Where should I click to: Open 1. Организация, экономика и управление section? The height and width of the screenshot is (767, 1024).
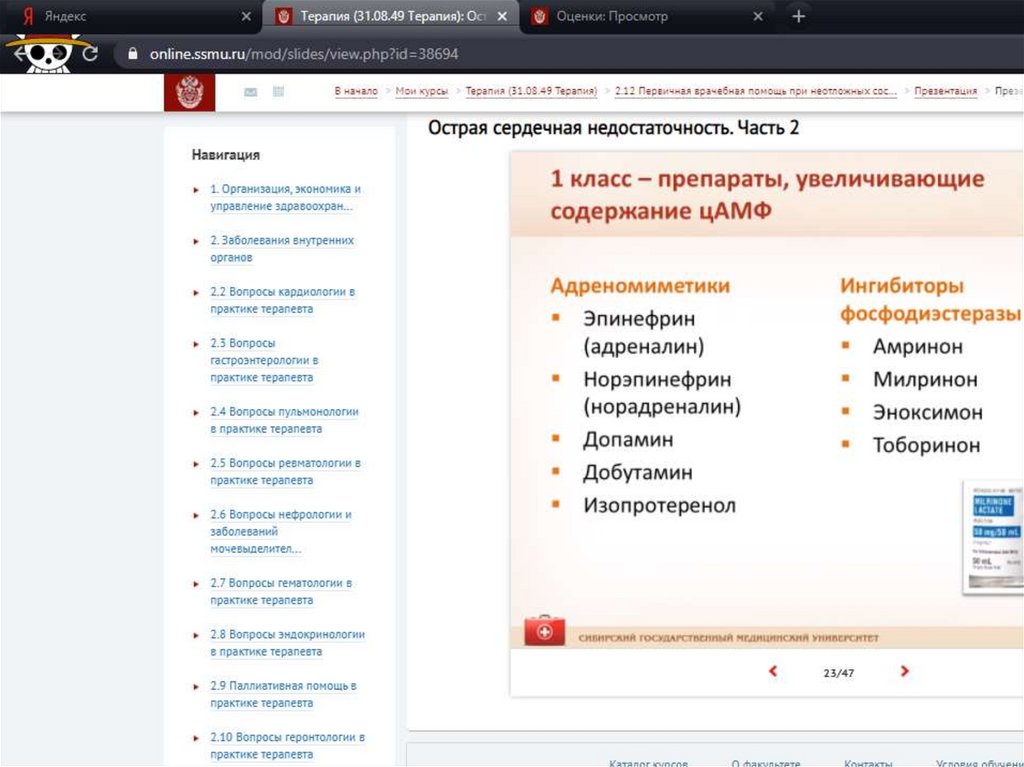pyautogui.click(x=285, y=197)
